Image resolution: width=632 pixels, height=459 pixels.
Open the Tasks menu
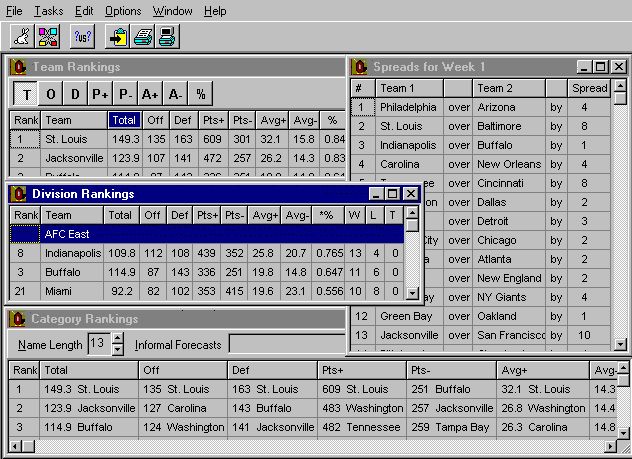coord(48,11)
